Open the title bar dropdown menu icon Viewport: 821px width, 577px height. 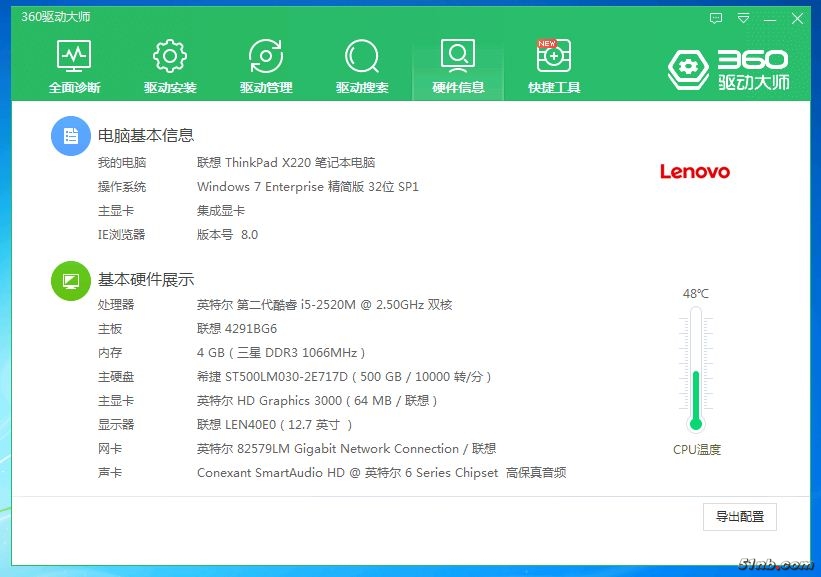[x=743, y=19]
